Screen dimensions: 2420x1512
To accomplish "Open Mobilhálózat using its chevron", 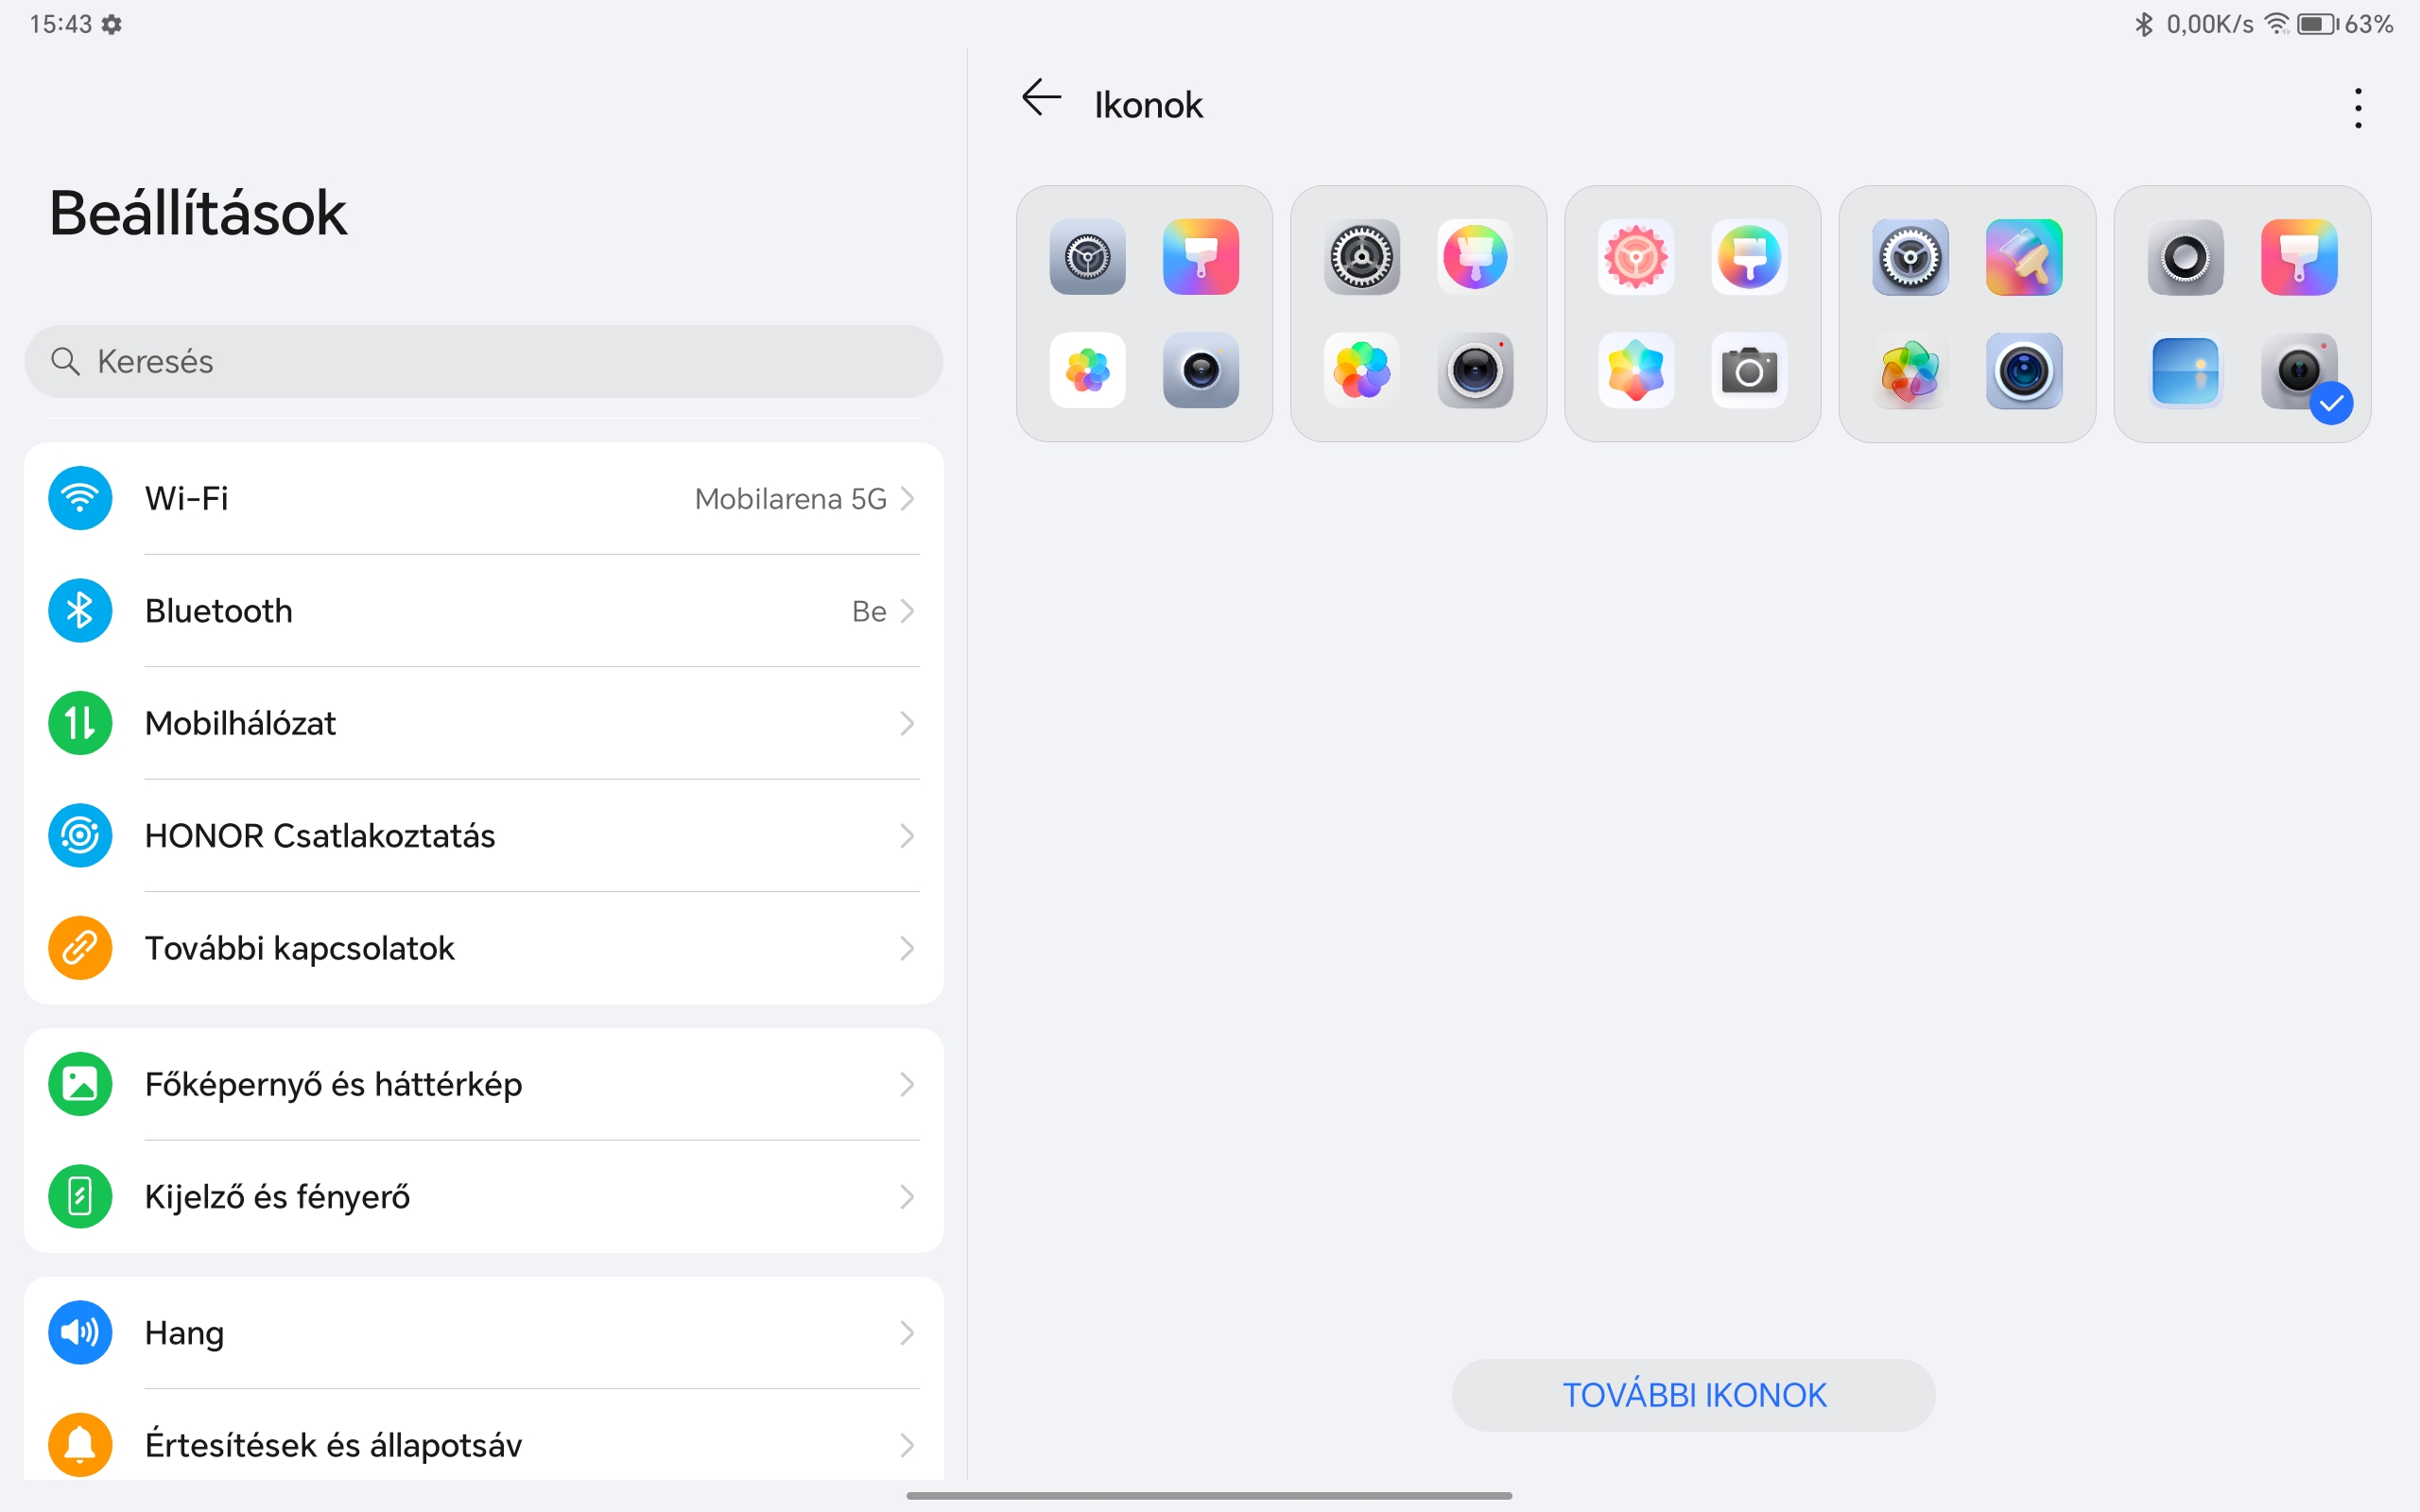I will pos(907,723).
